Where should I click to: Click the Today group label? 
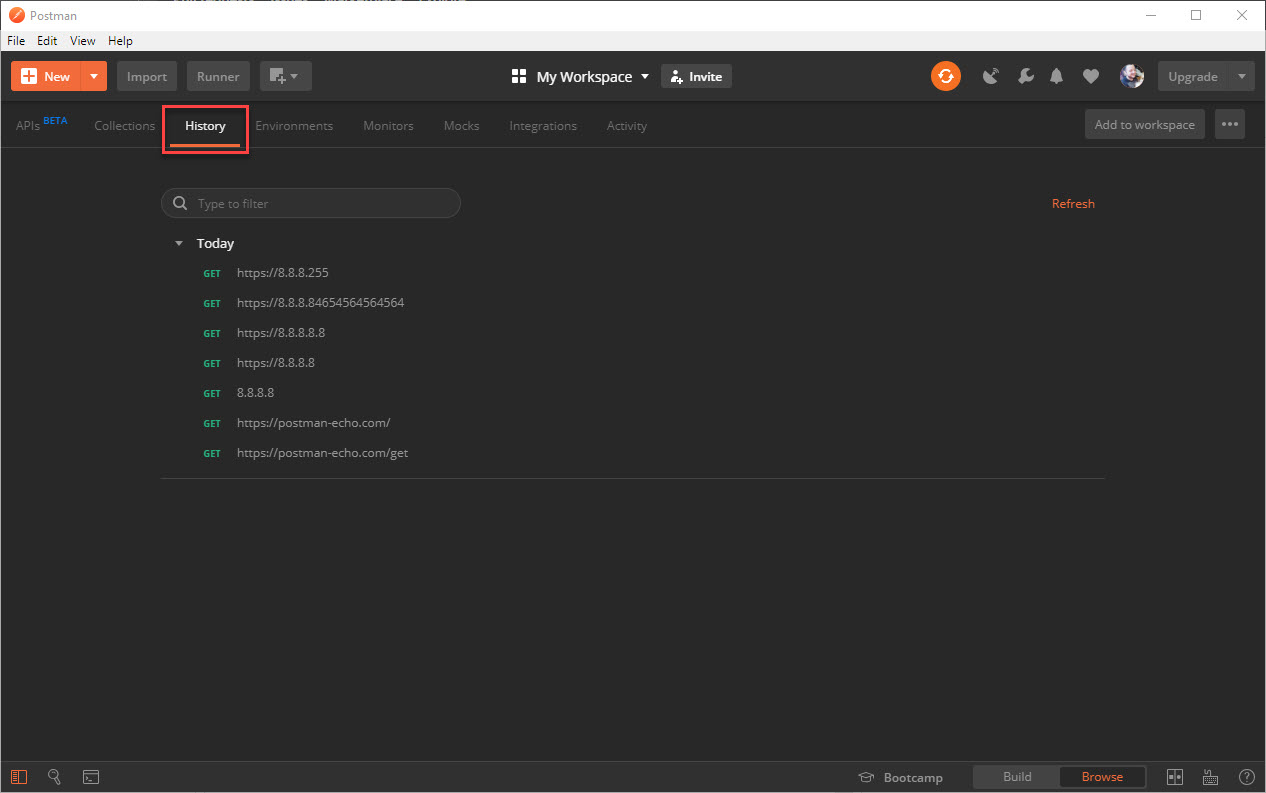[x=215, y=243]
